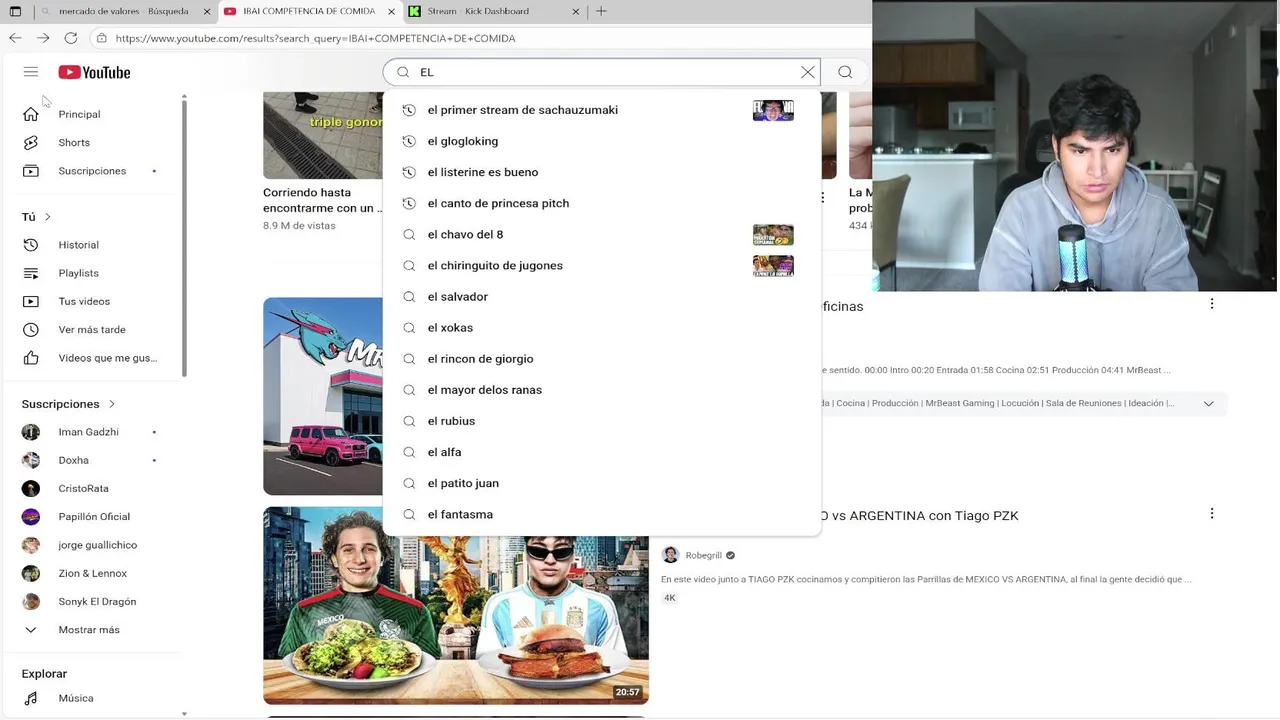Image resolution: width=1280 pixels, height=720 pixels.
Task: Select suggestion el chiringuito de jugones
Action: click(x=601, y=265)
